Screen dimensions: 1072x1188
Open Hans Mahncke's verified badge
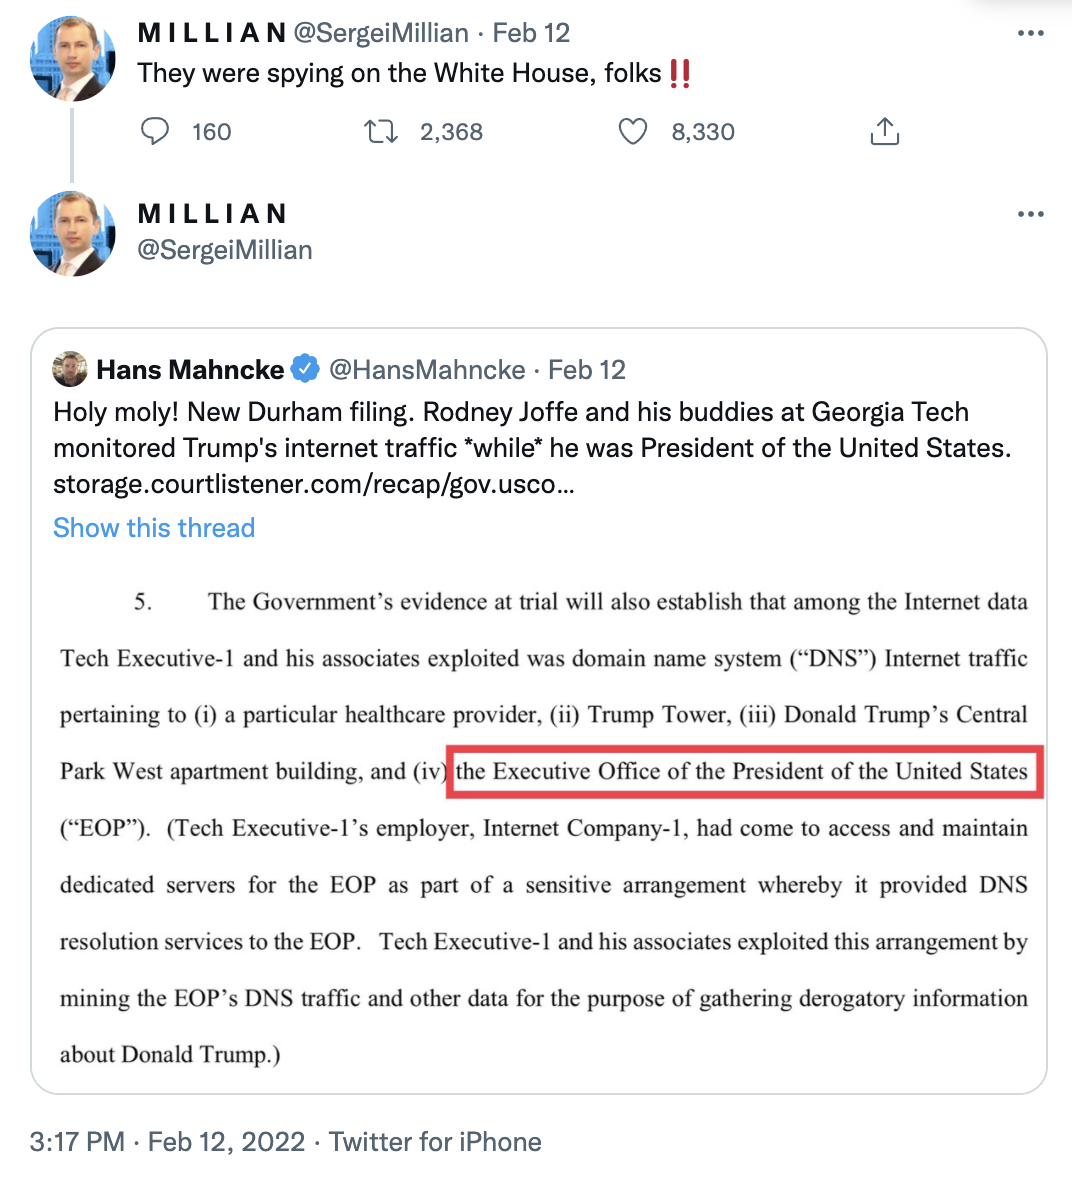(x=305, y=369)
